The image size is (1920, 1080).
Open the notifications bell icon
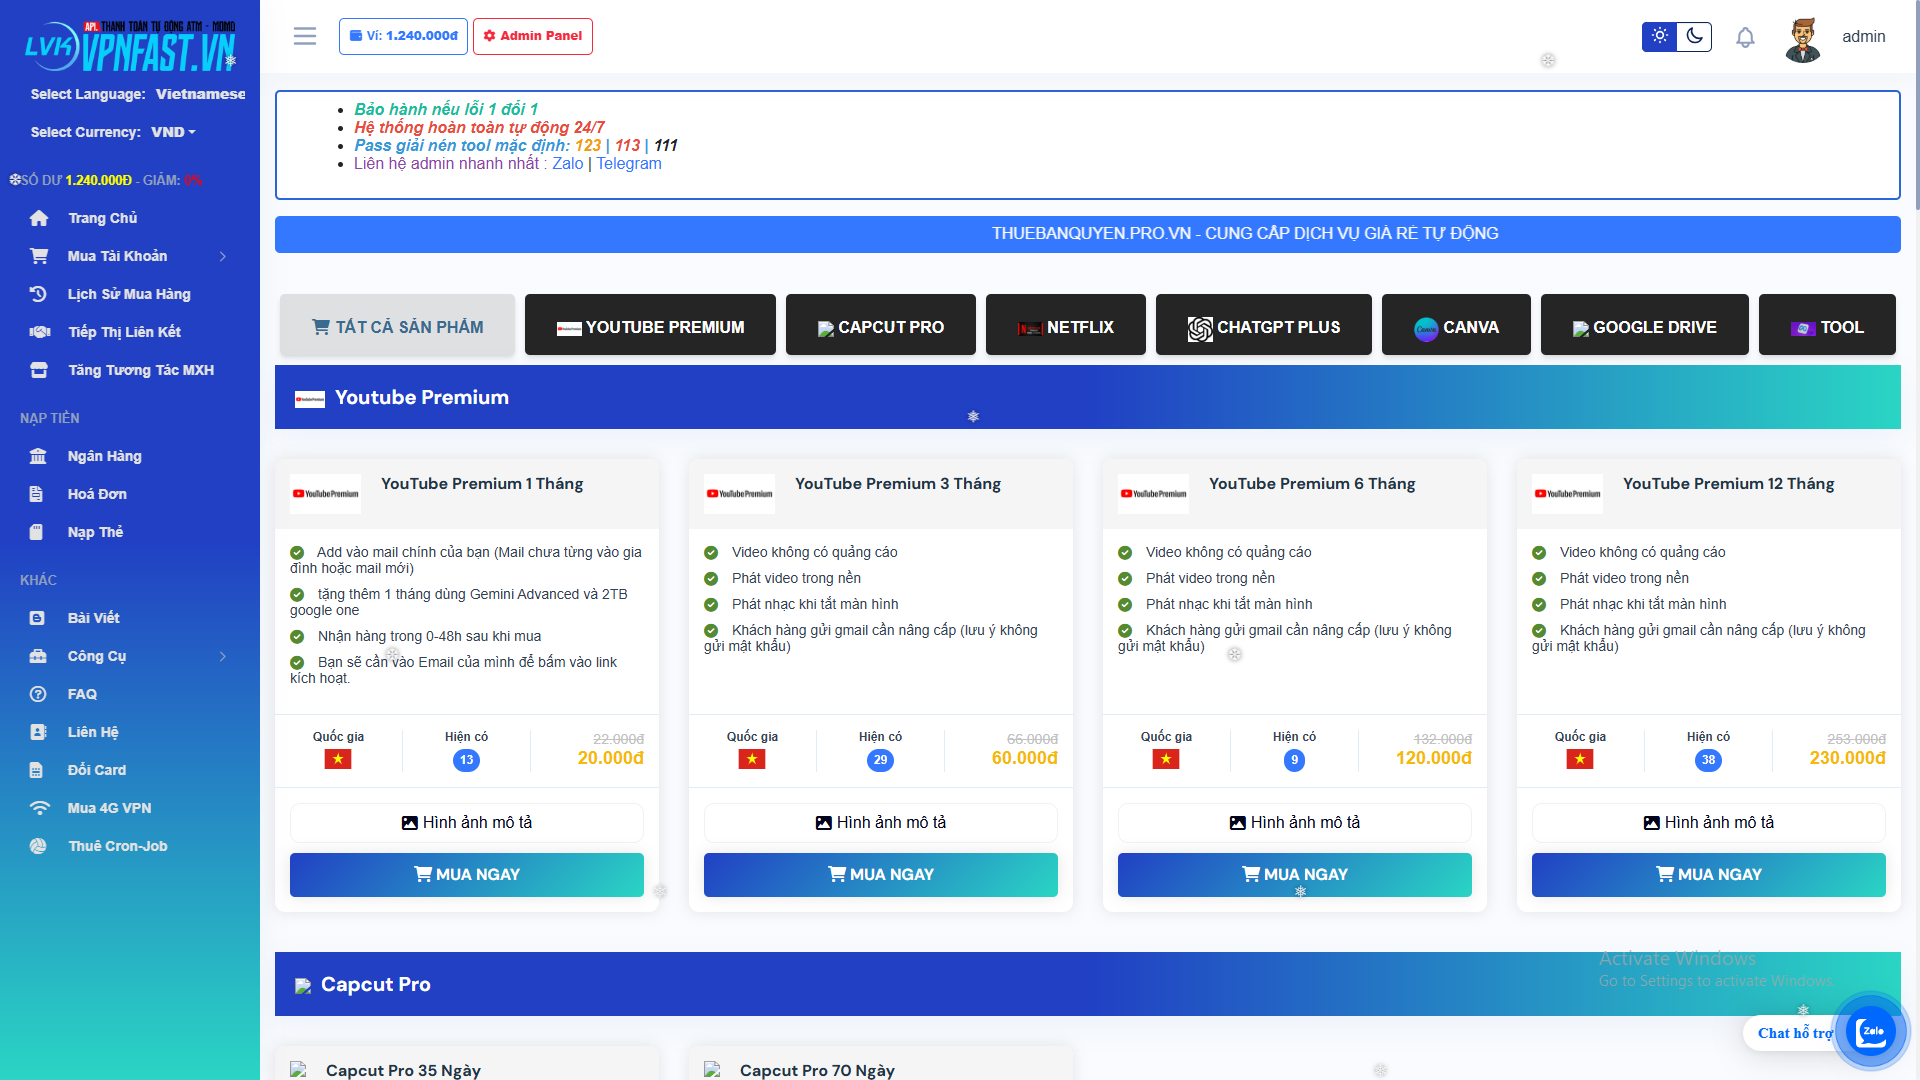1746,37
